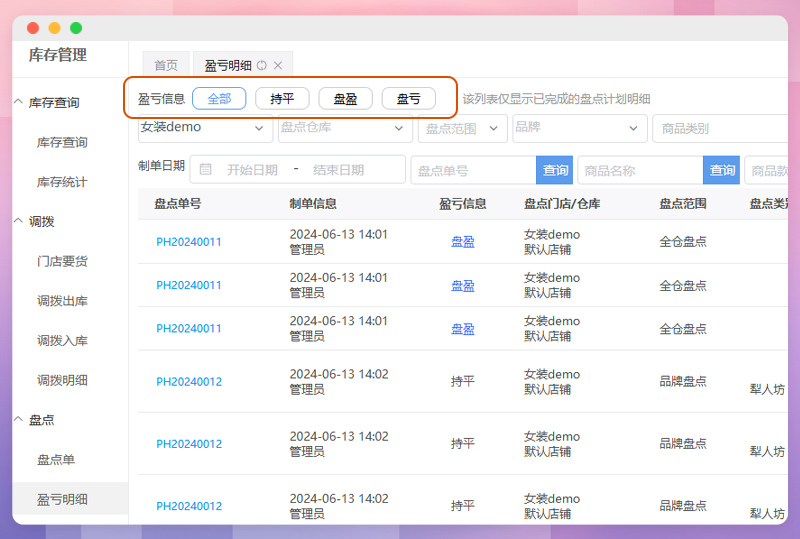Open the 盘点仓库 dropdown
Screen dimensions: 800x539
(x=343, y=128)
